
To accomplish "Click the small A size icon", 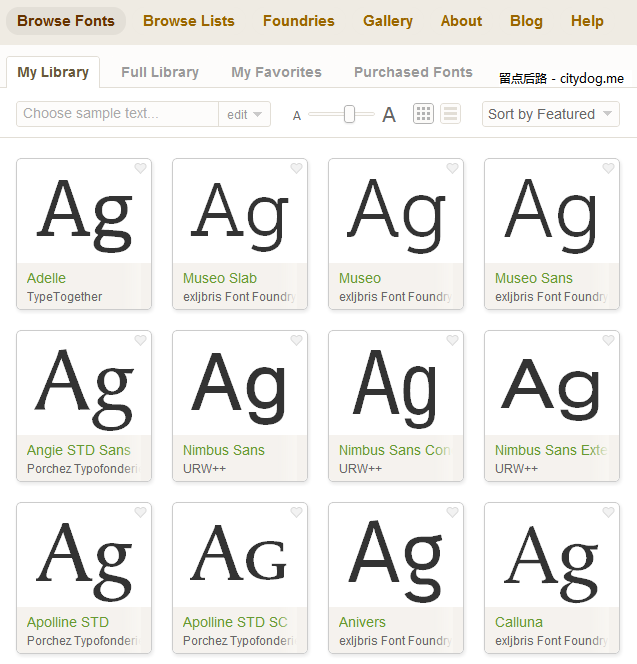I will (x=297, y=116).
